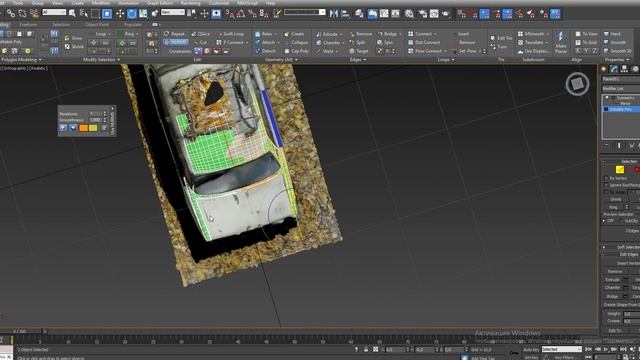Expand the Polygon Modeling panel arrow
Image resolution: width=640 pixels, height=360 pixels.
[40, 60]
